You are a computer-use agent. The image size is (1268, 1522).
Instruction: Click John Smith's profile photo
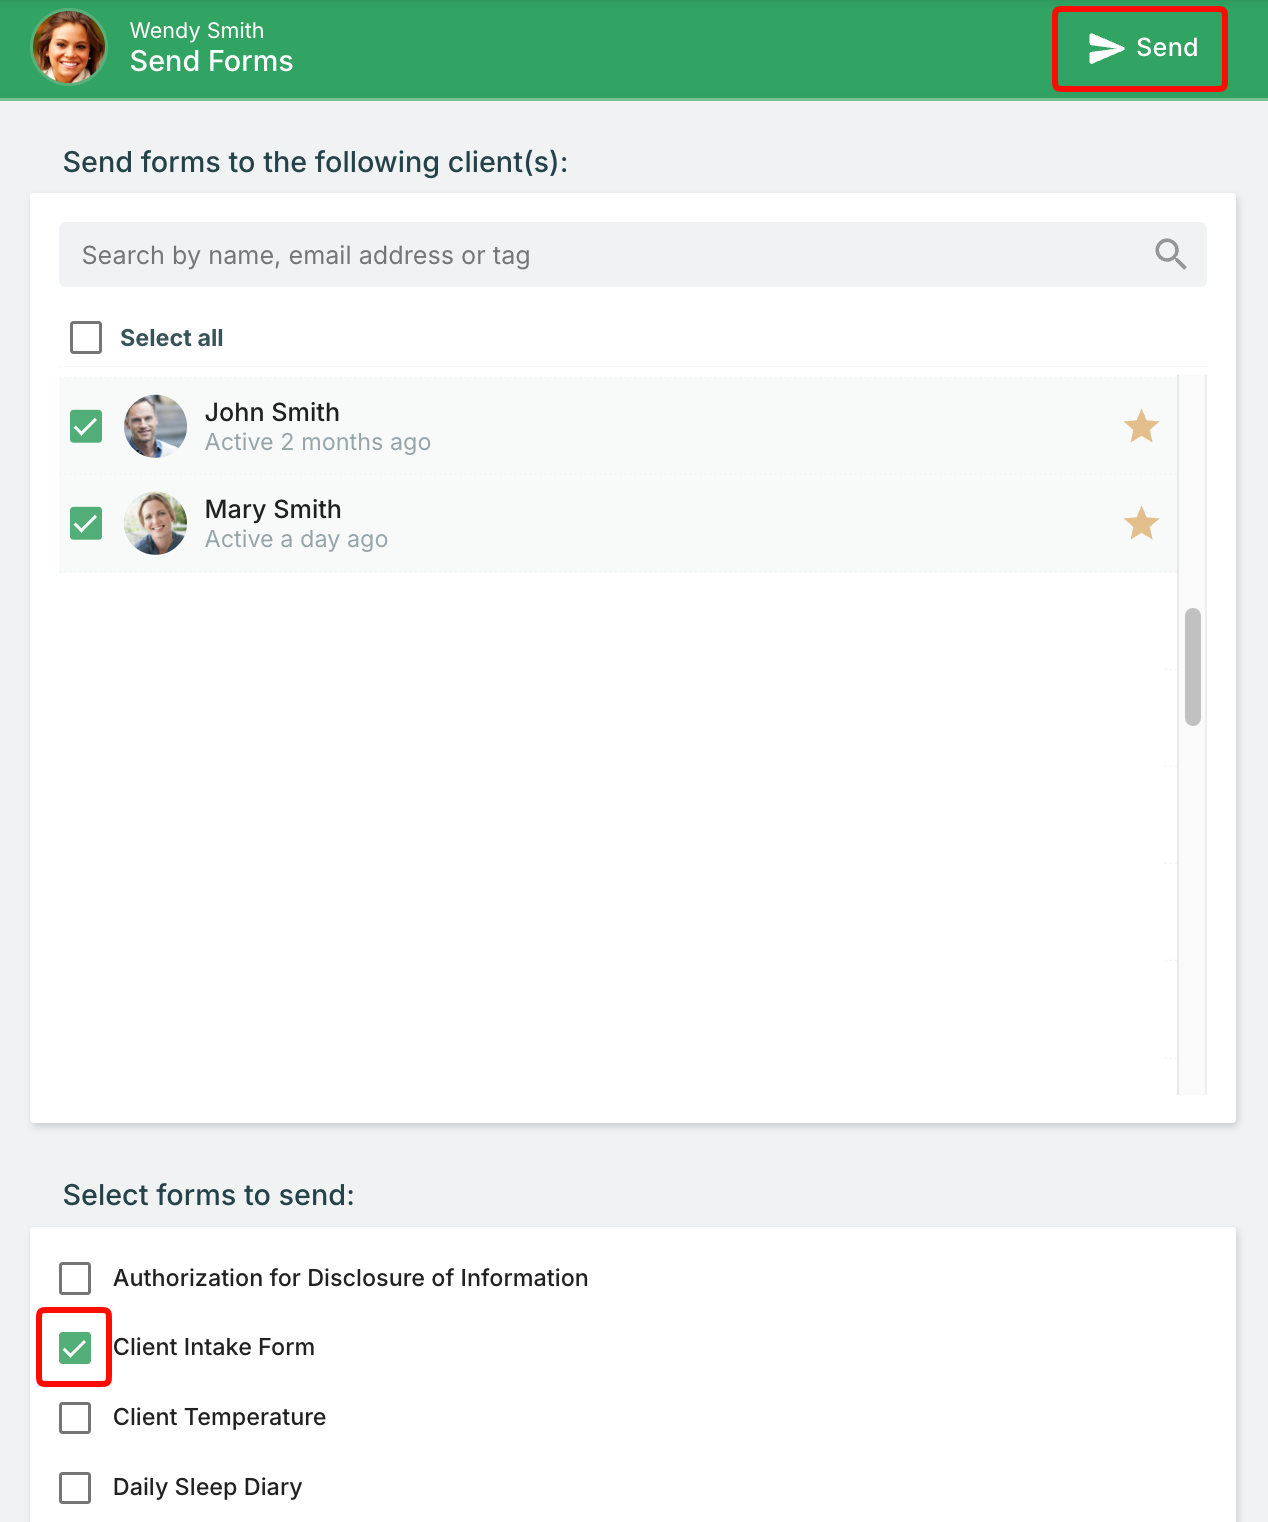pos(155,427)
